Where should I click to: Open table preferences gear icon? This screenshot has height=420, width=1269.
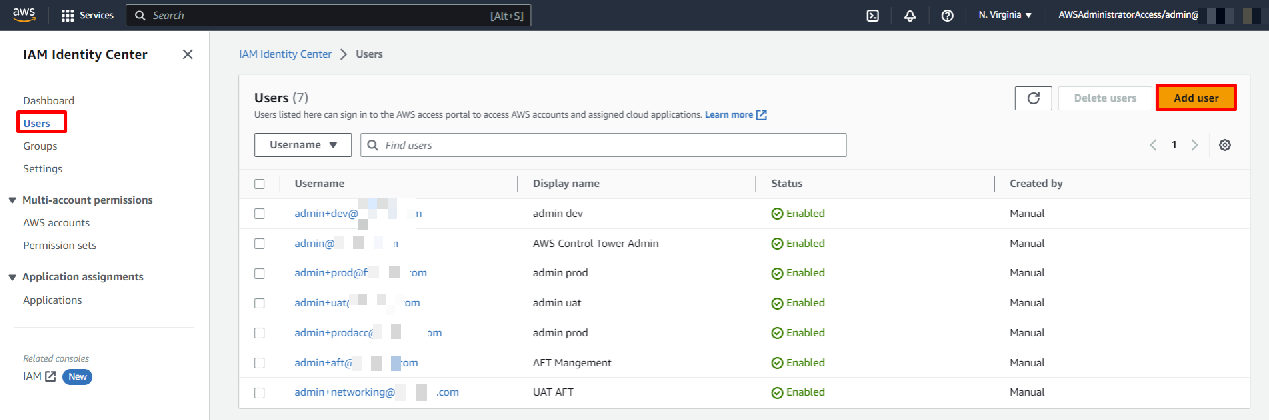(1225, 145)
